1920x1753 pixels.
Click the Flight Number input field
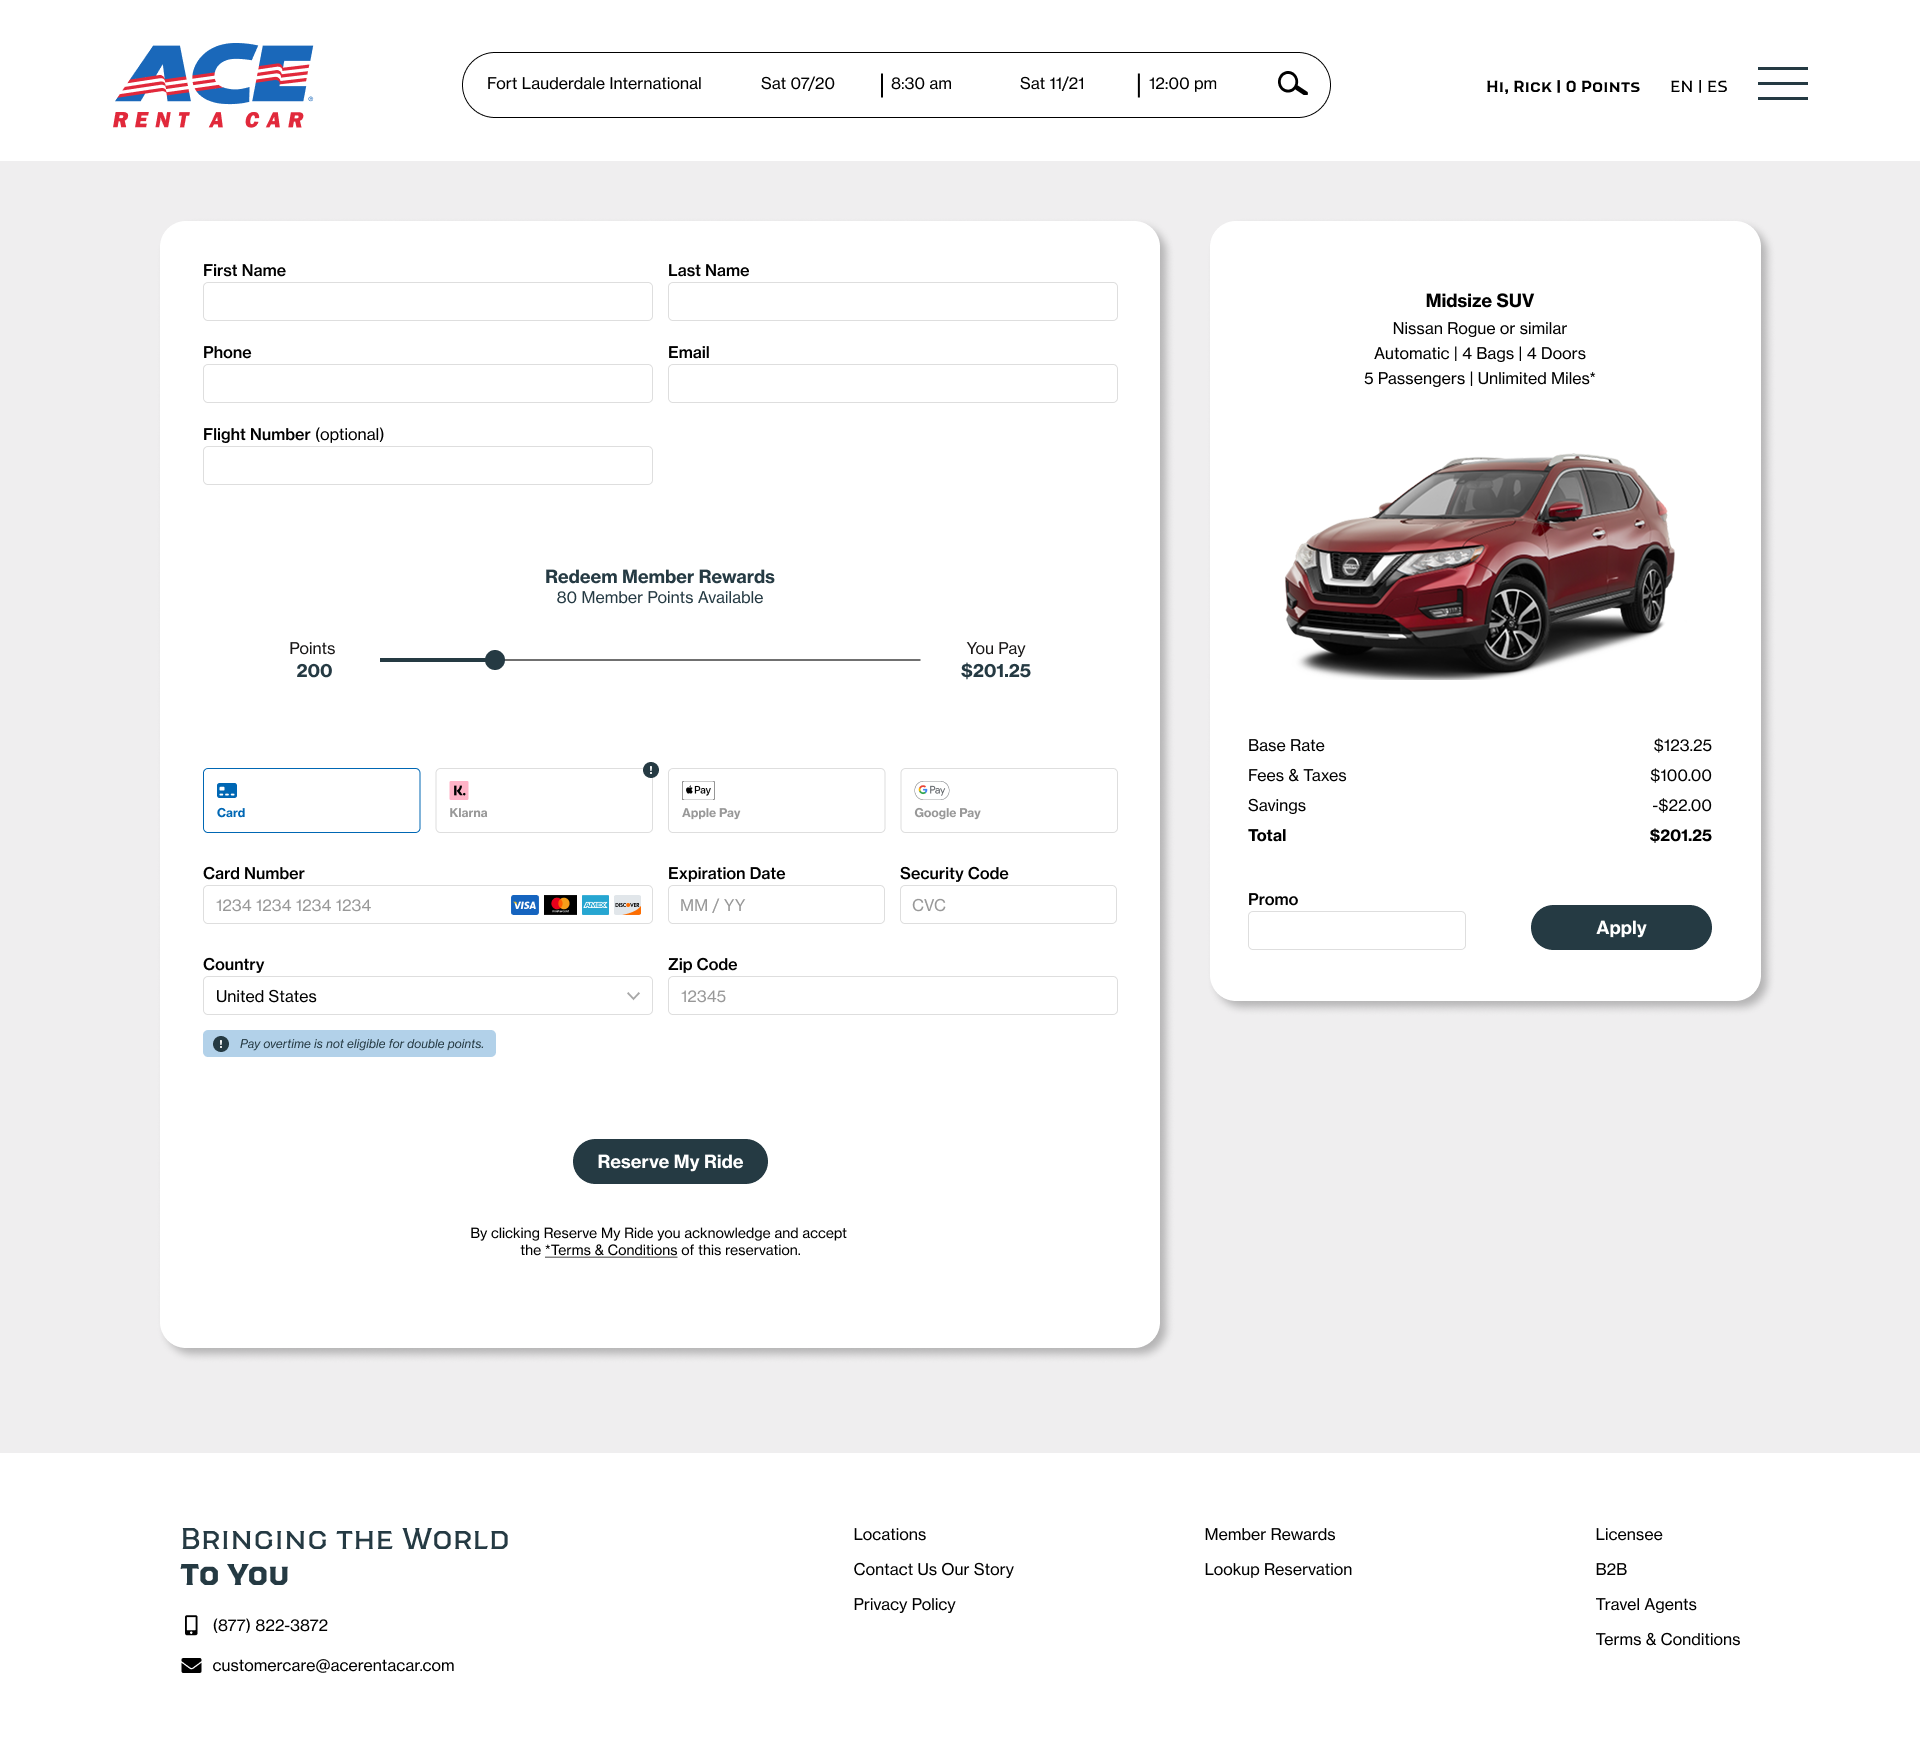pos(427,466)
